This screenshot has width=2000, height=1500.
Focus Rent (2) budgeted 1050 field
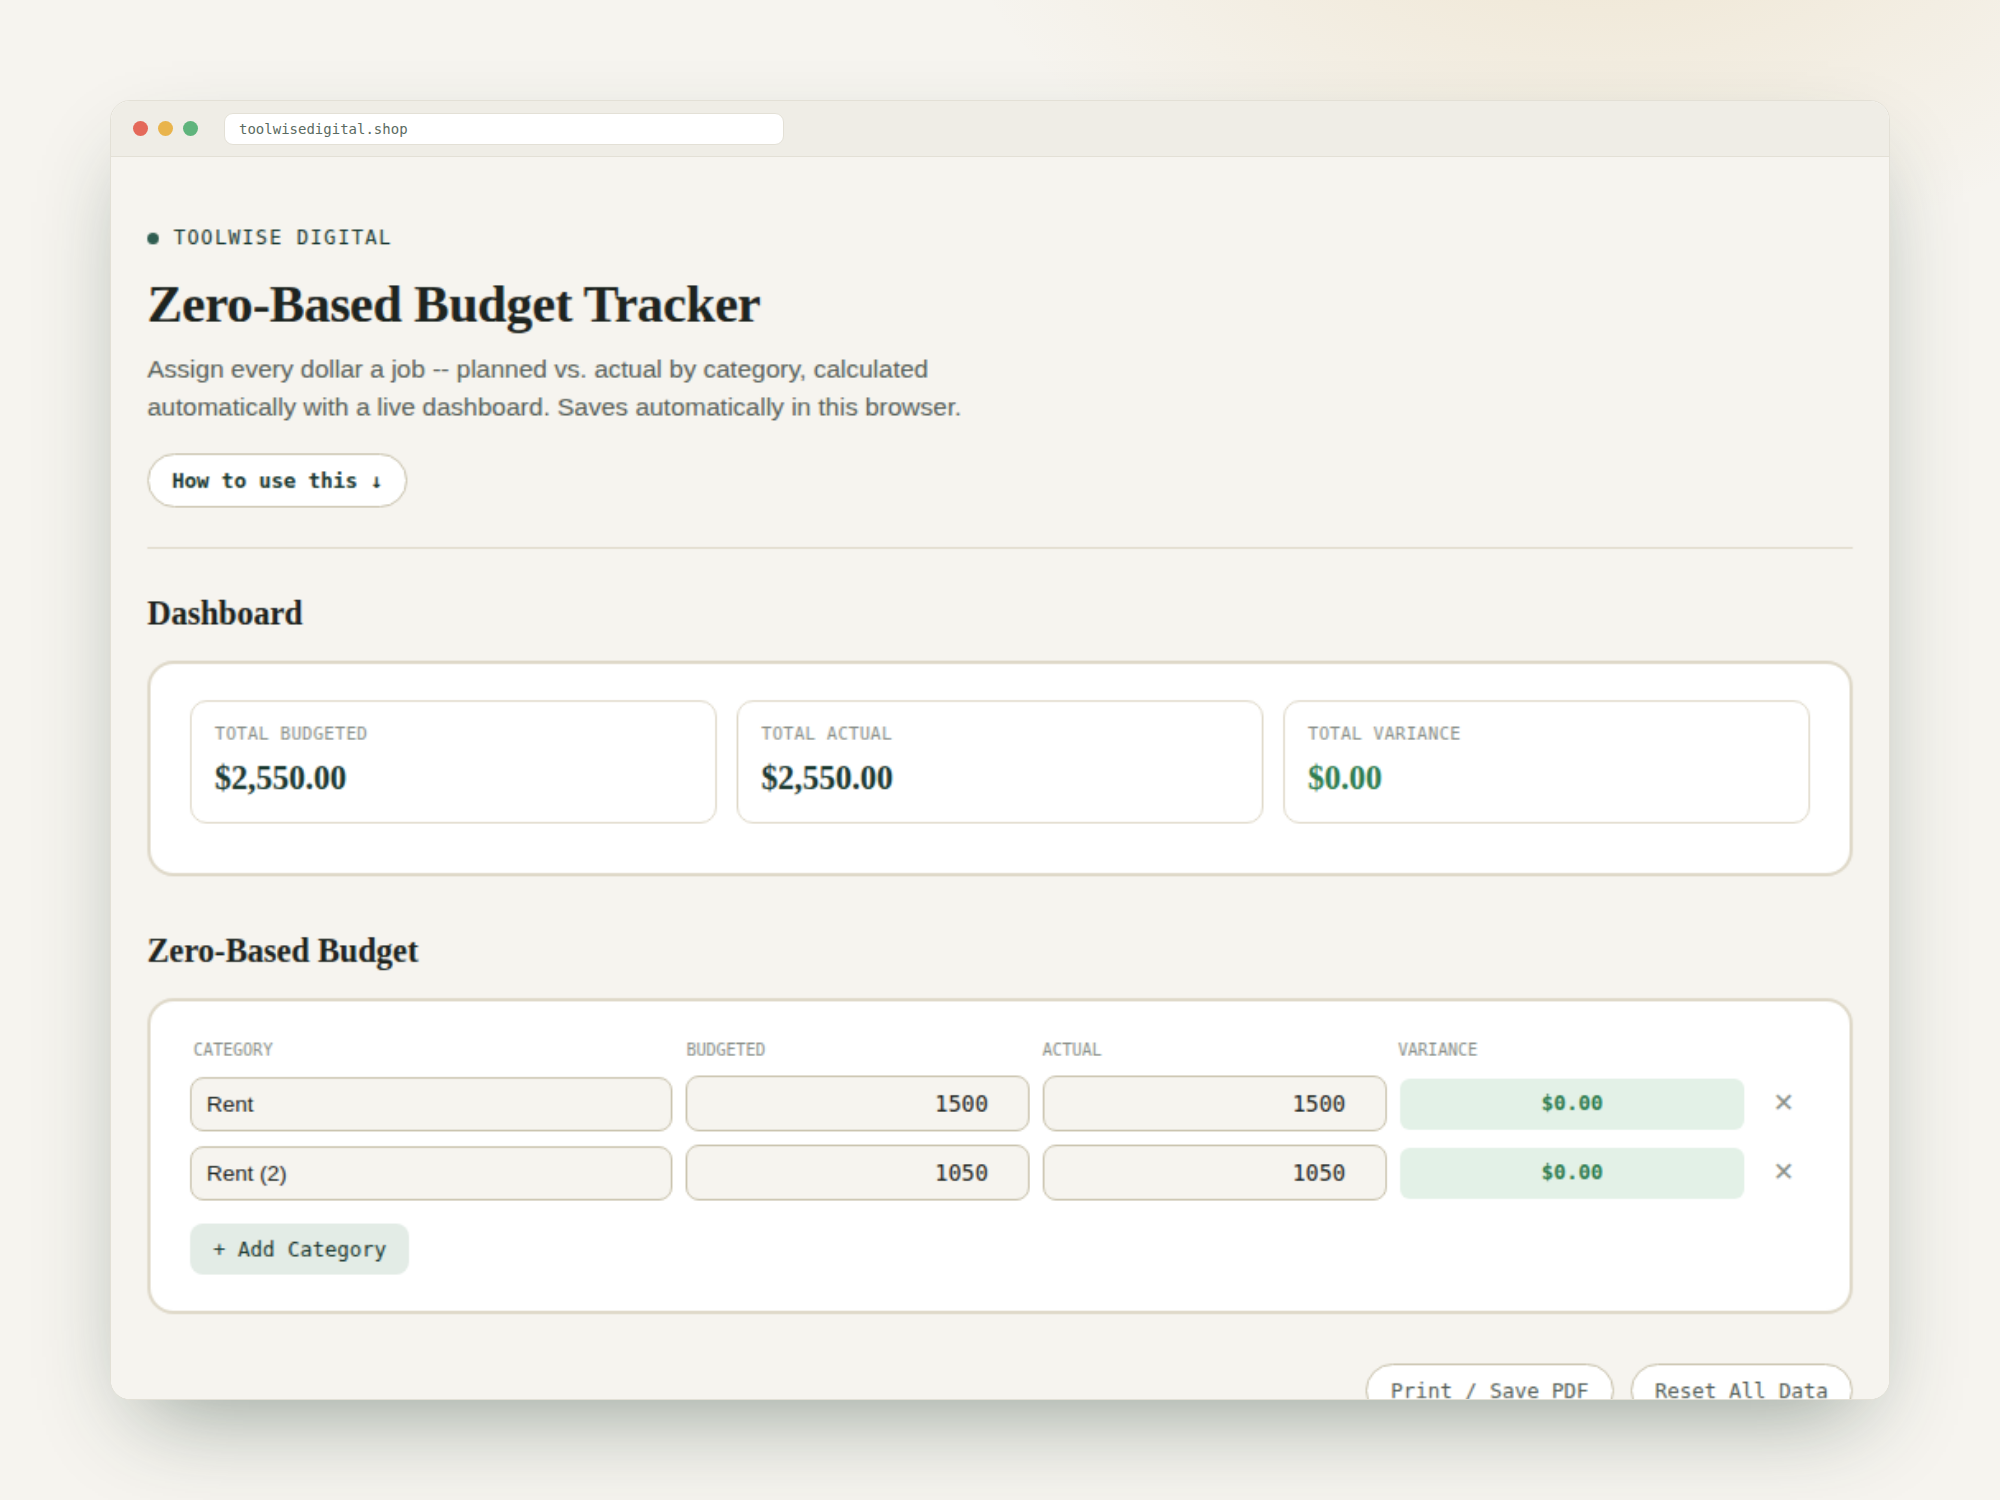pos(857,1173)
